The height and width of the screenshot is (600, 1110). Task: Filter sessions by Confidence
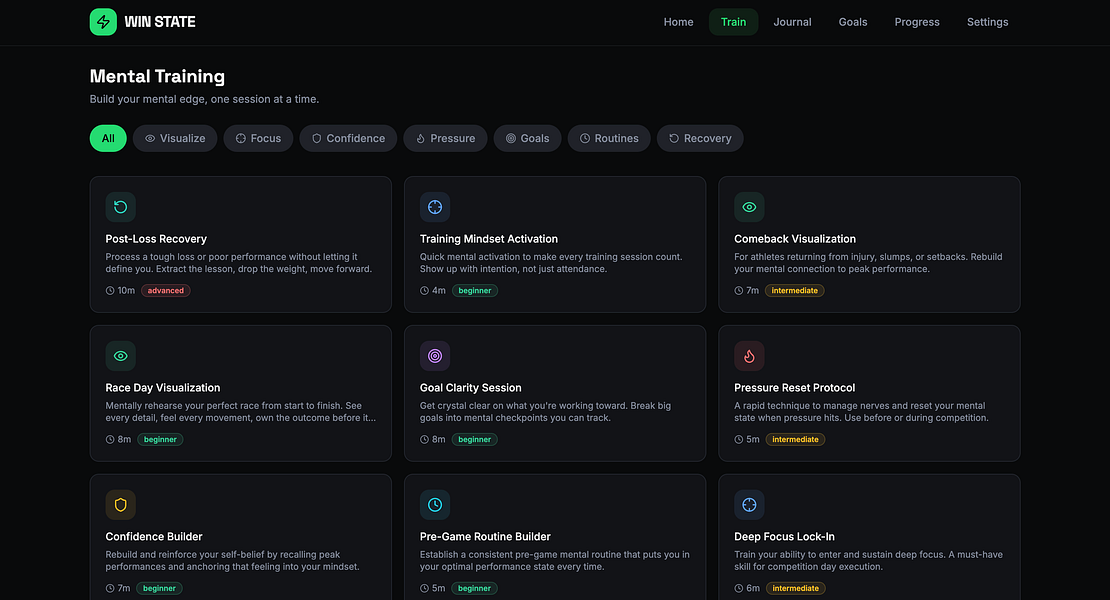[x=348, y=138]
